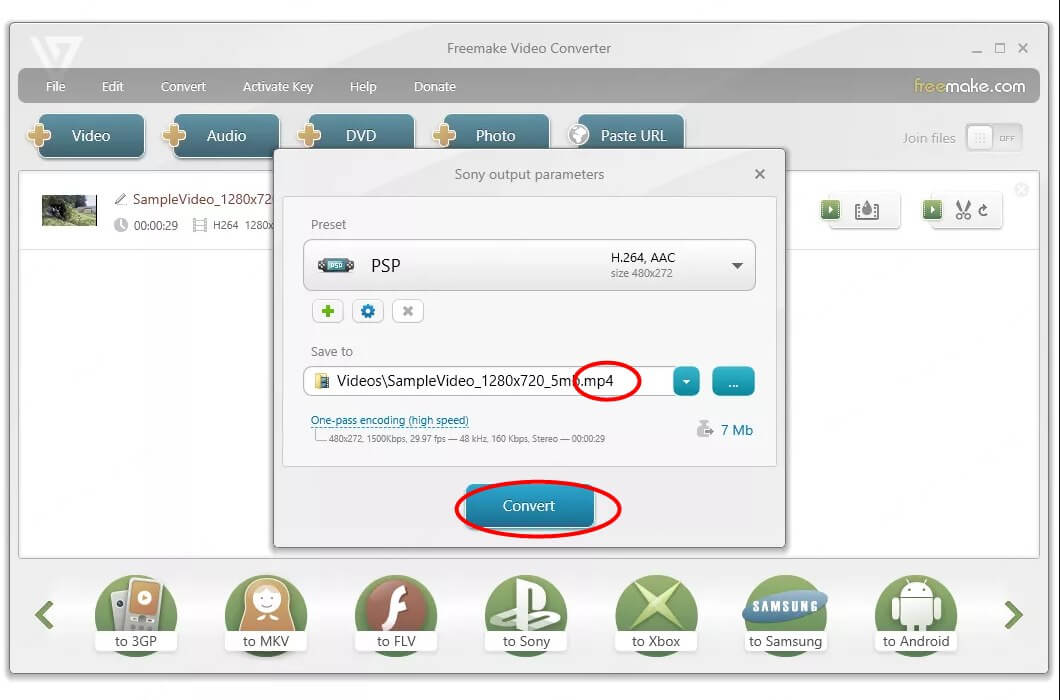Show previous formats with left green arrow
Viewport: 1060px width, 700px height.
45,615
